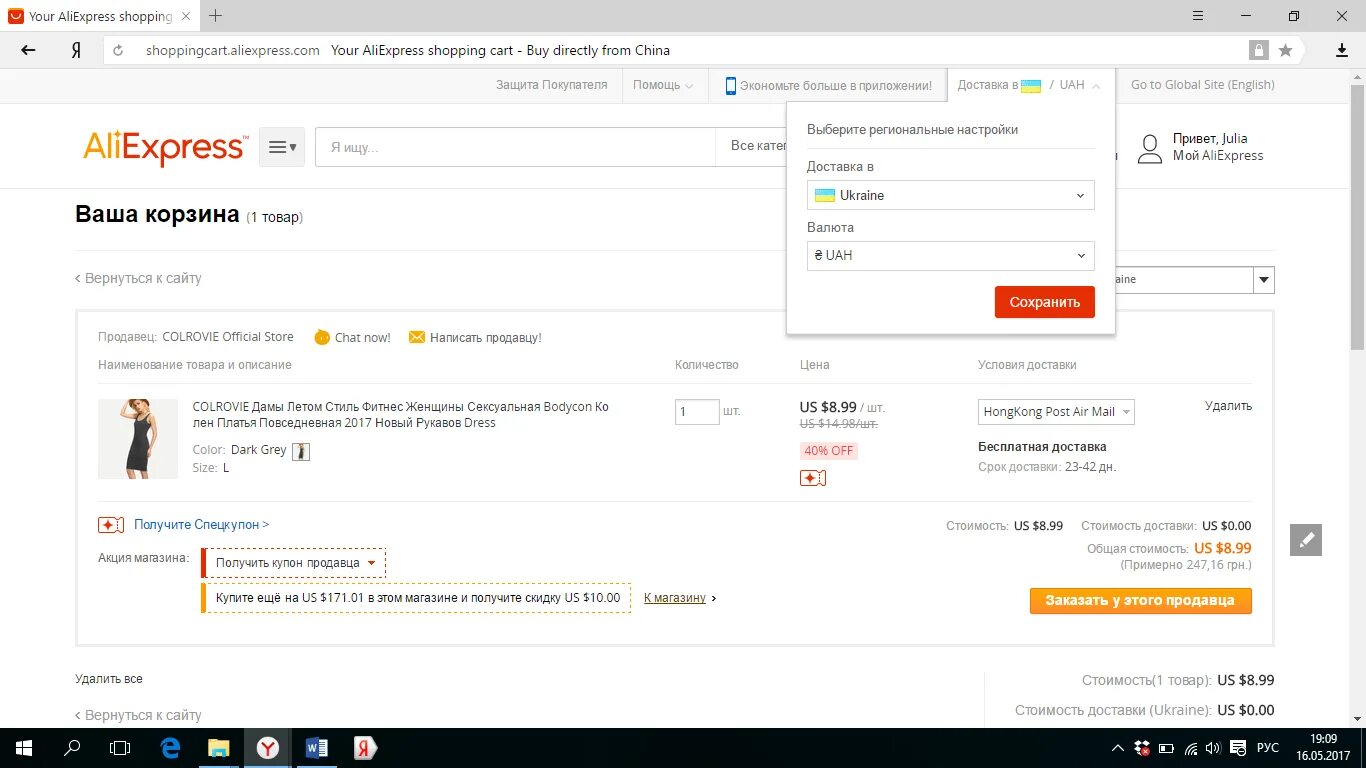Open the Ukraine country dropdown
This screenshot has height=768, width=1366.
coord(951,195)
